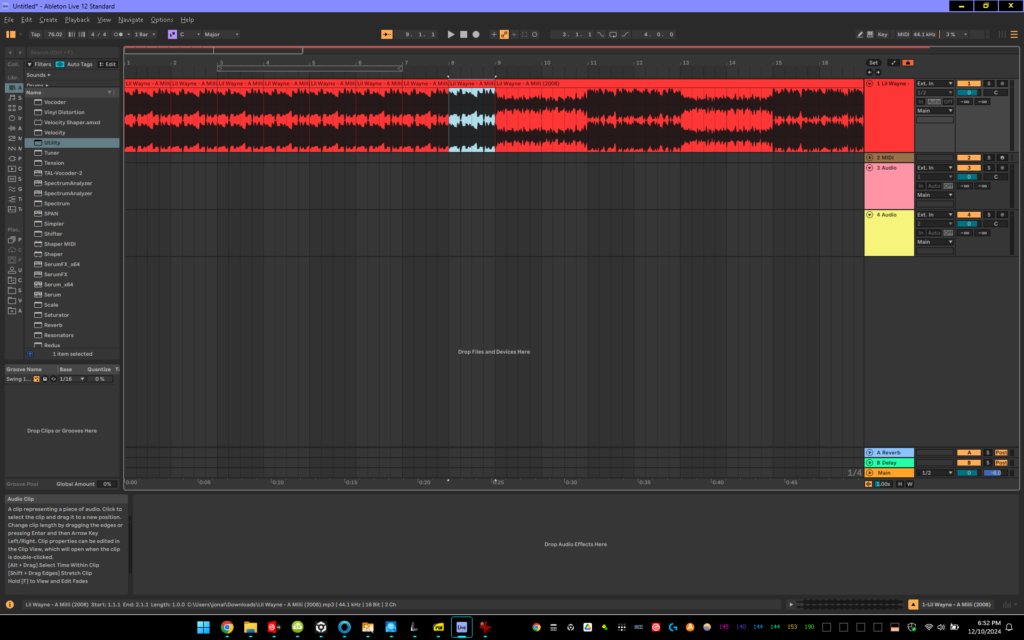
Task: Enter Key mapping mode via Key icon
Action: (x=883, y=33)
